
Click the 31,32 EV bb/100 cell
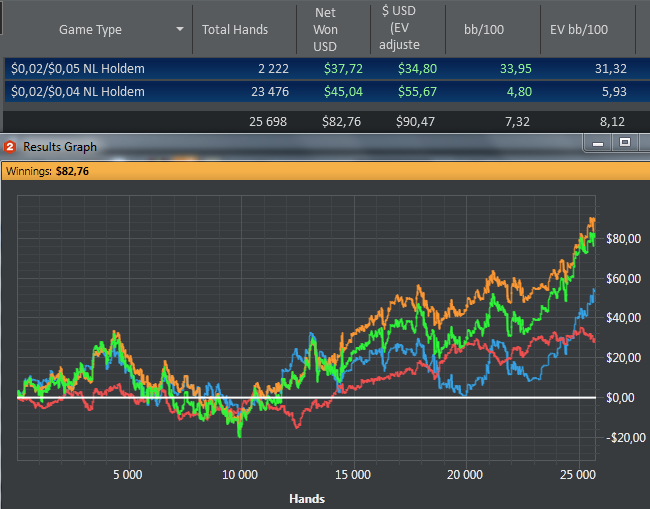(611, 68)
